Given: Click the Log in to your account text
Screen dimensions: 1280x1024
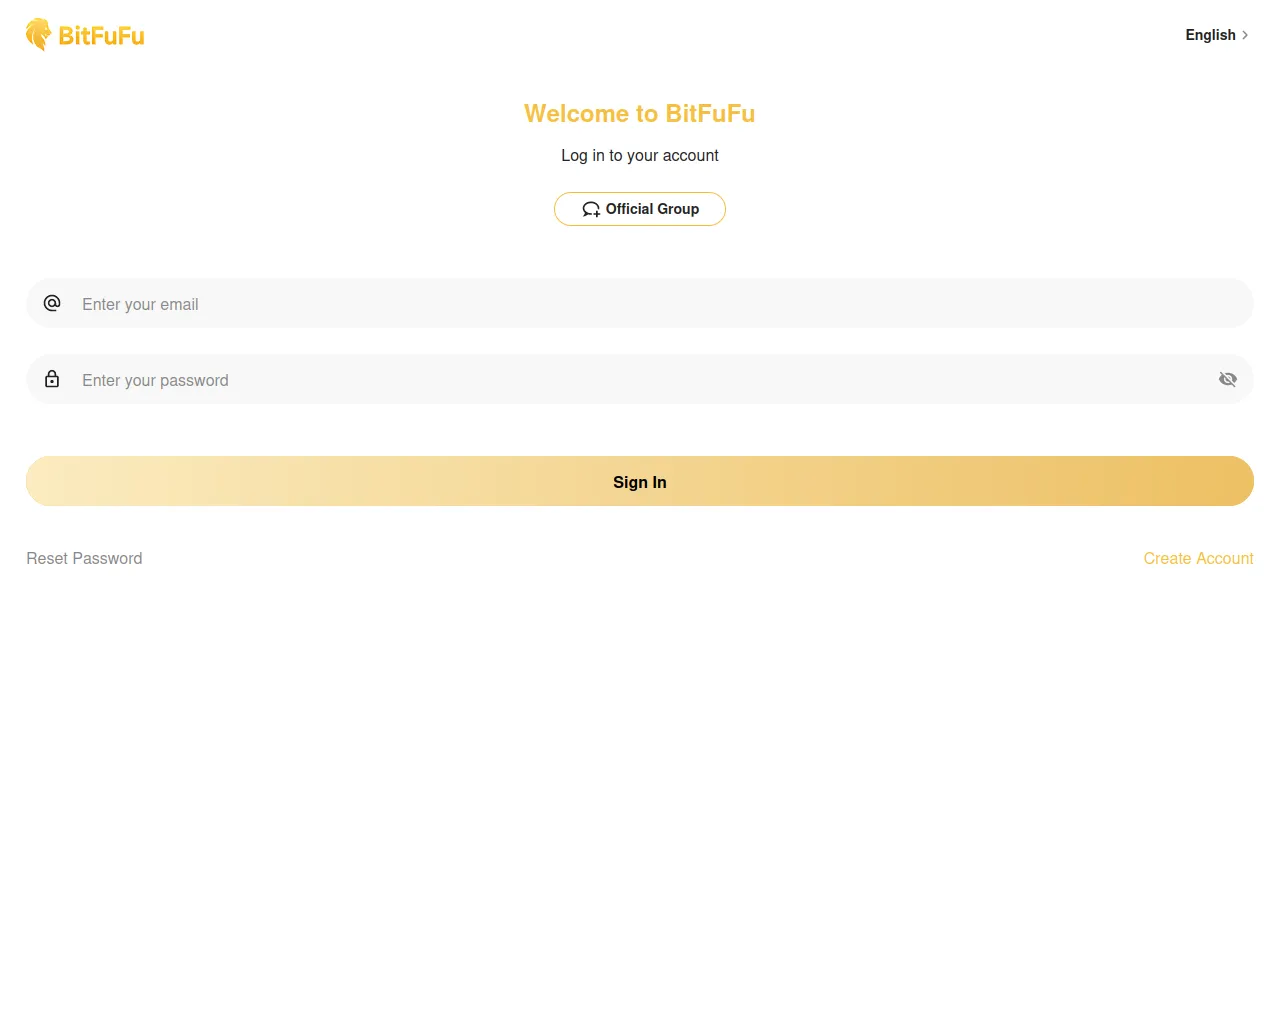Looking at the screenshot, I should coord(640,155).
